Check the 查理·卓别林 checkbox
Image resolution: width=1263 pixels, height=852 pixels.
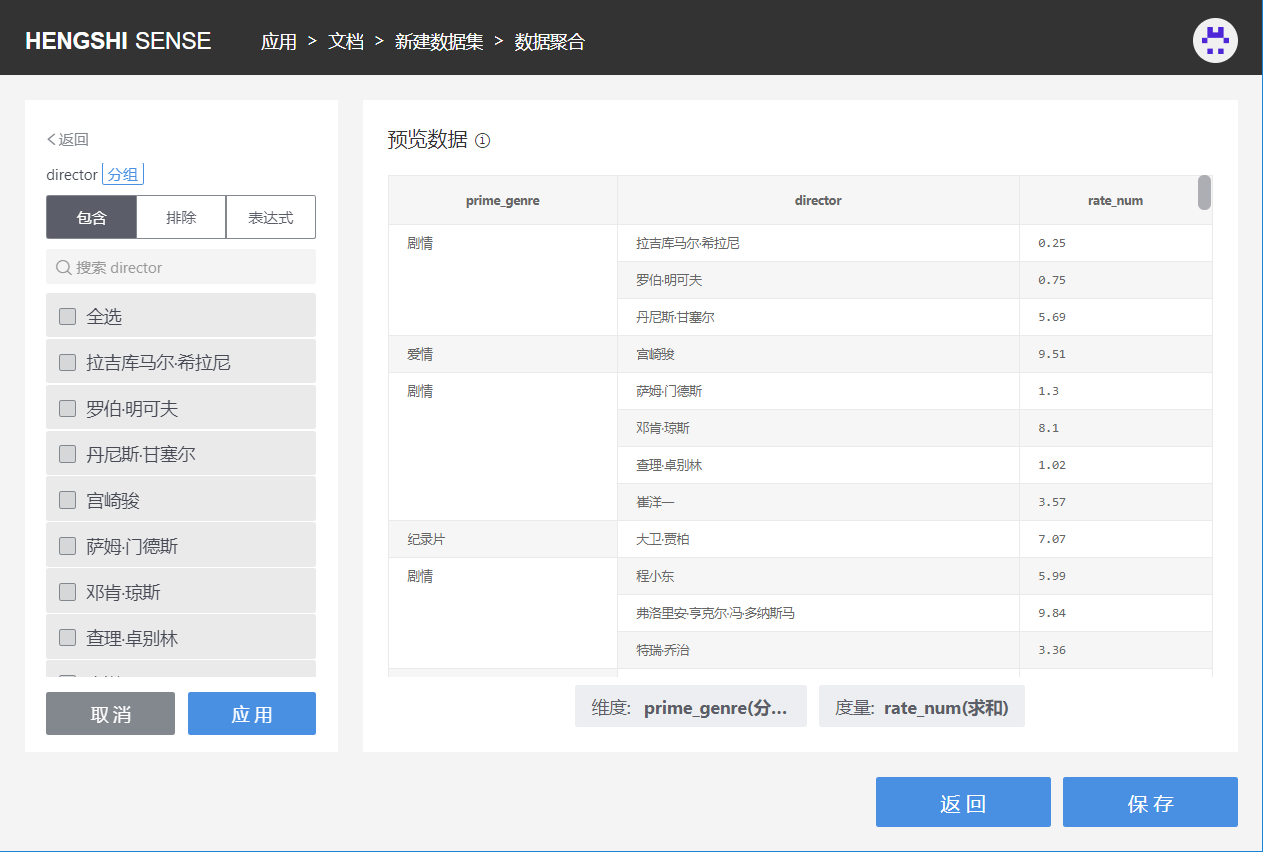pyautogui.click(x=67, y=638)
